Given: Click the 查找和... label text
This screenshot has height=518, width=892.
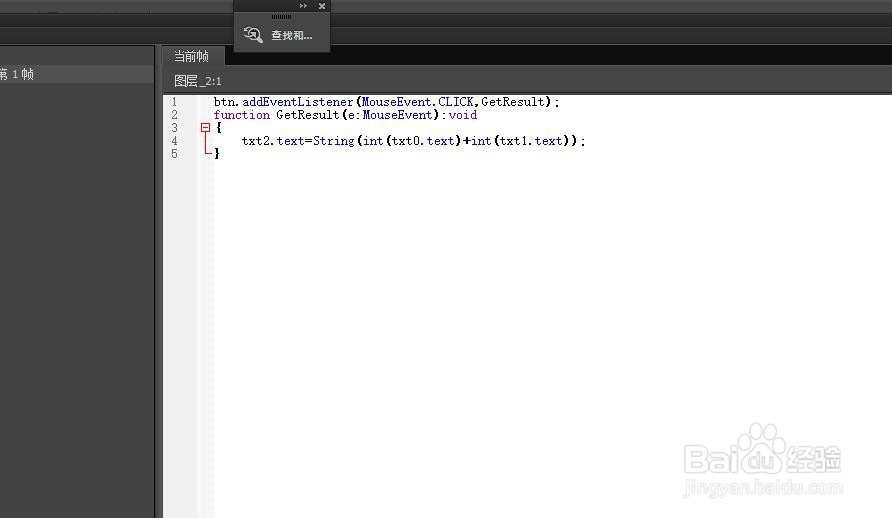Looking at the screenshot, I should 291,35.
